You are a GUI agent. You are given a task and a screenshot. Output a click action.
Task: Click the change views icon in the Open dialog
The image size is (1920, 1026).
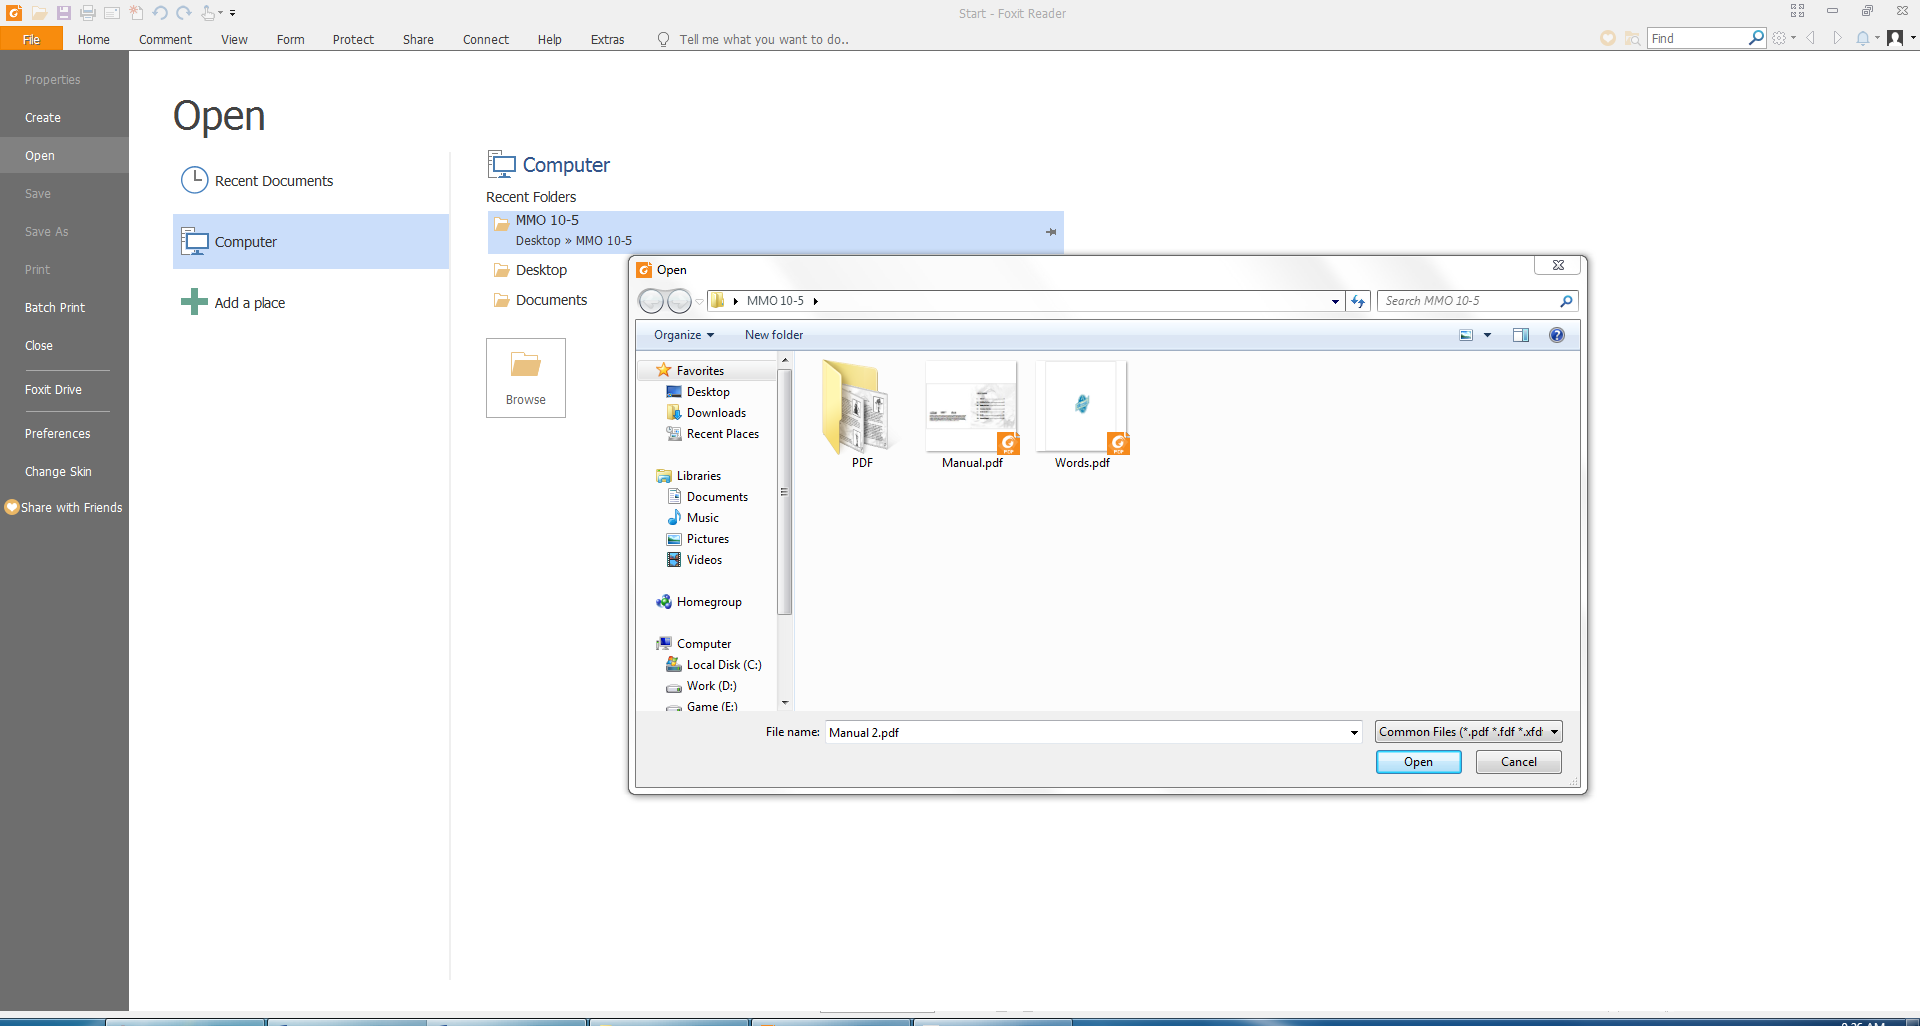1465,335
